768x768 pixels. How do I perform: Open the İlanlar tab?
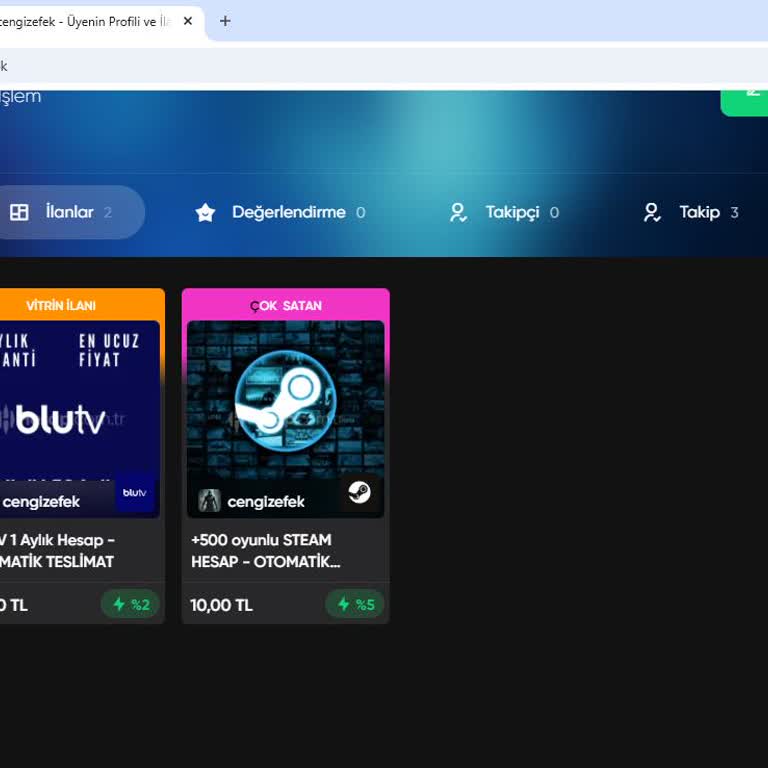pos(69,212)
